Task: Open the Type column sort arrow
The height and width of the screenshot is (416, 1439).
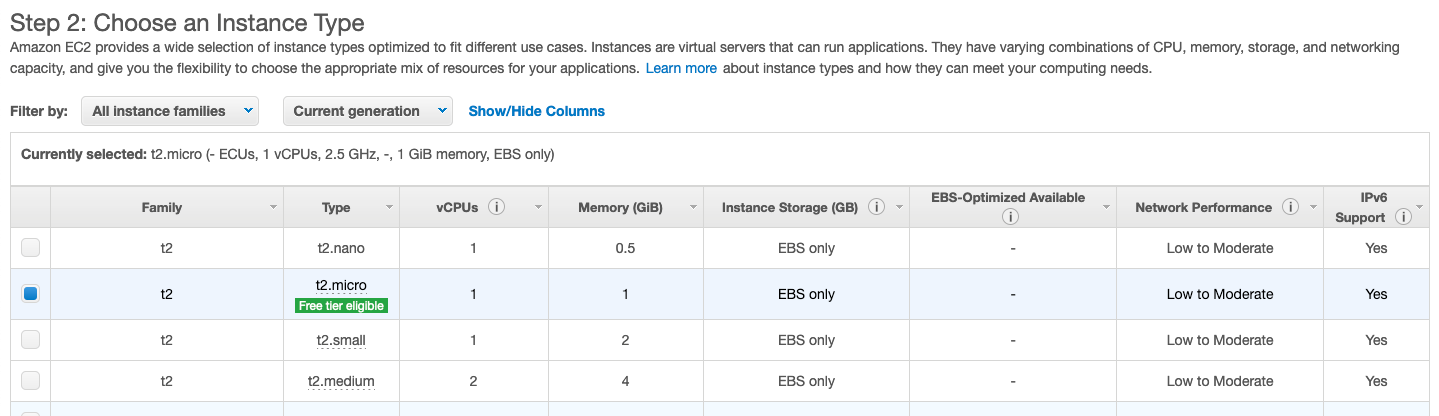Action: 389,208
